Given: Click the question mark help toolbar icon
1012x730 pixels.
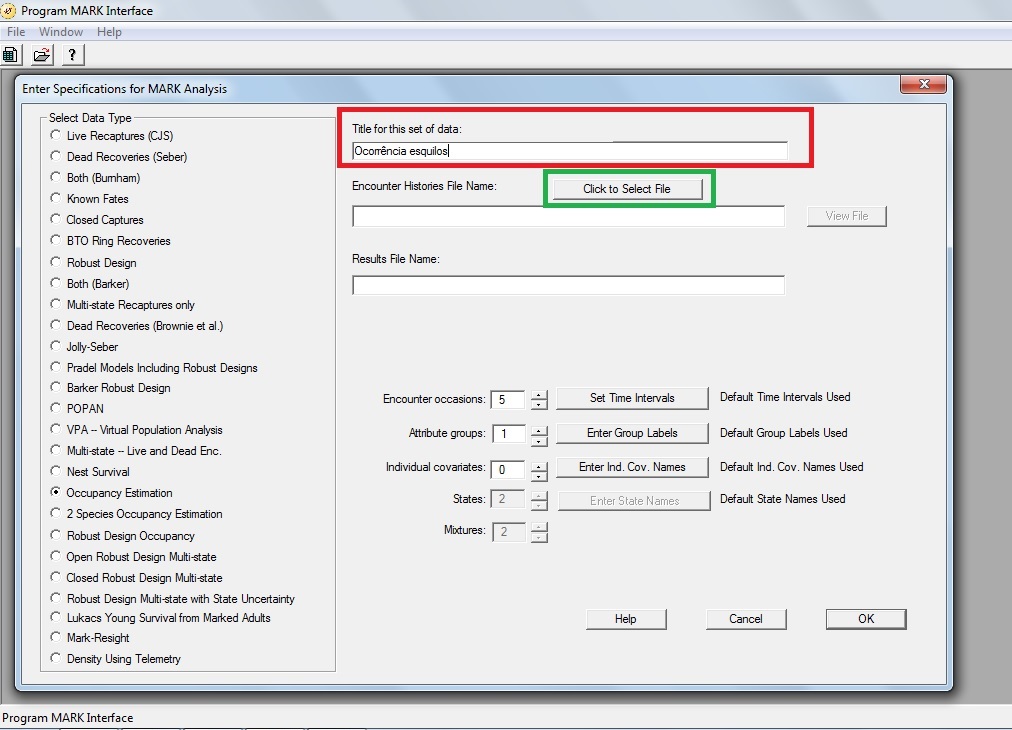Looking at the screenshot, I should tap(72, 55).
